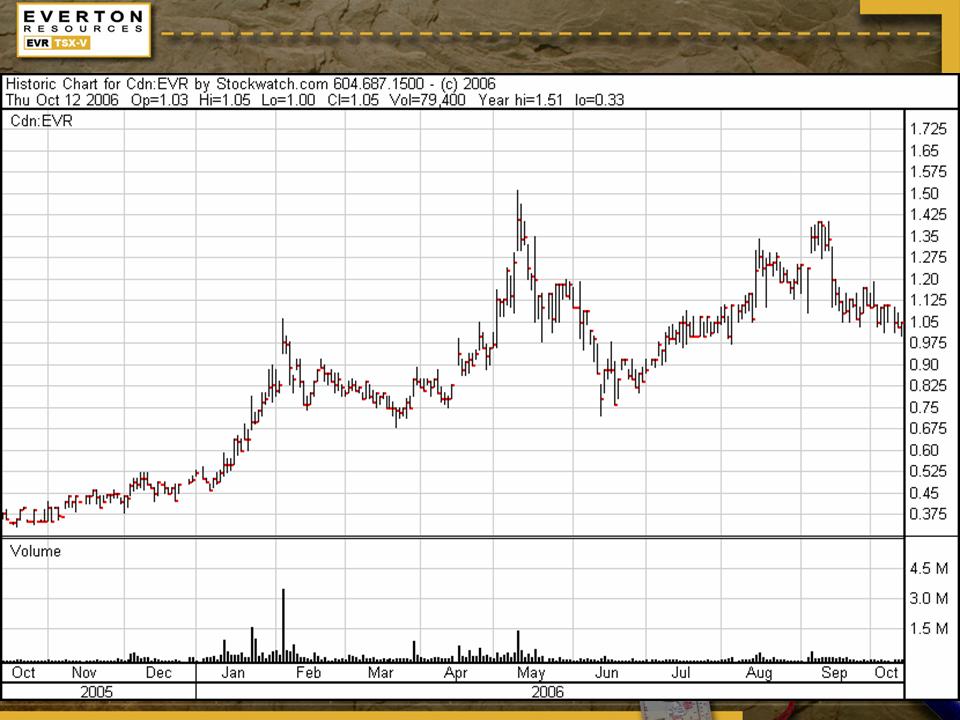Click the tallest volume bar near February
The height and width of the screenshot is (720, 960).
[x=283, y=625]
